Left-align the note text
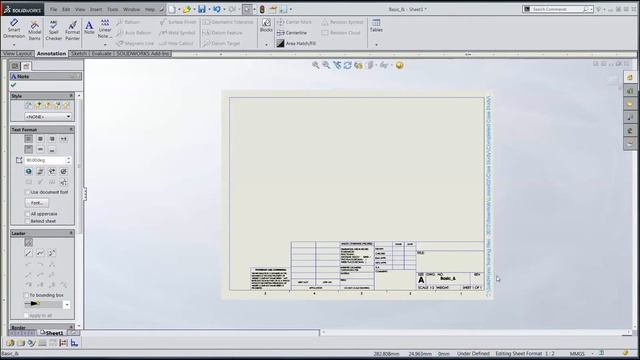The image size is (640, 360). pos(28,139)
